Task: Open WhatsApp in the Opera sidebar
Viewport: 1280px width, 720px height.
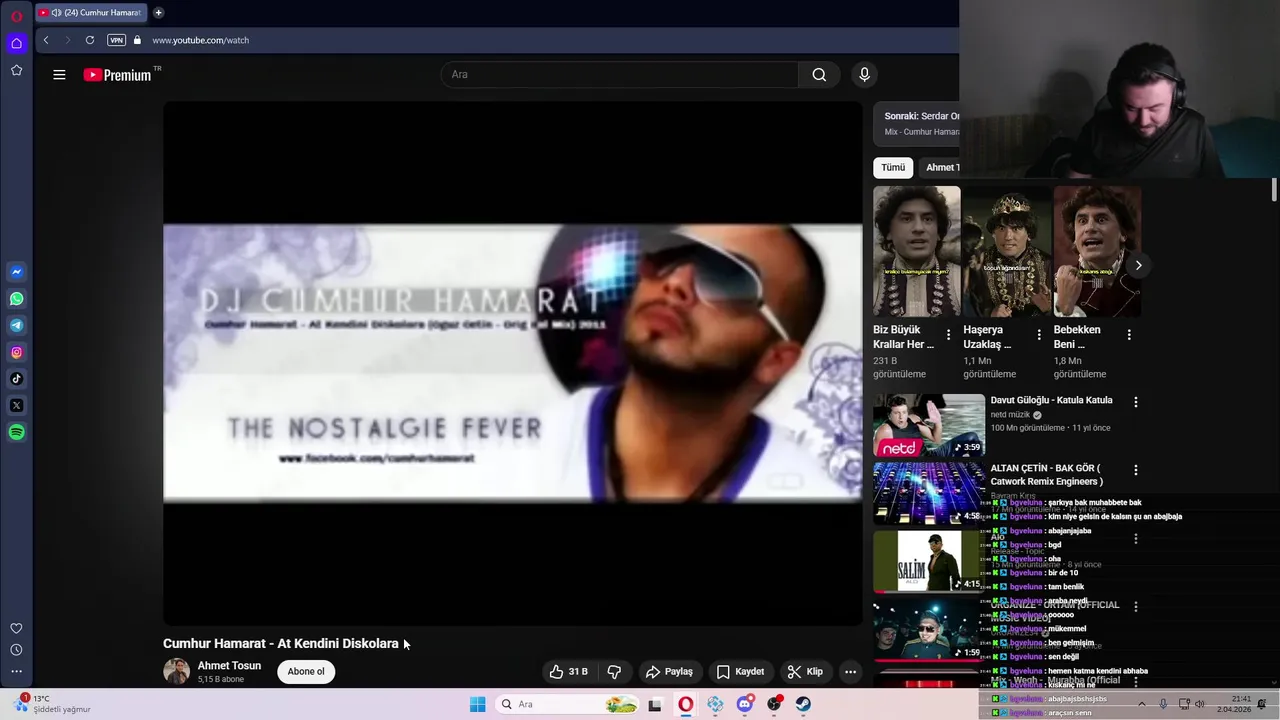Action: coord(16,299)
